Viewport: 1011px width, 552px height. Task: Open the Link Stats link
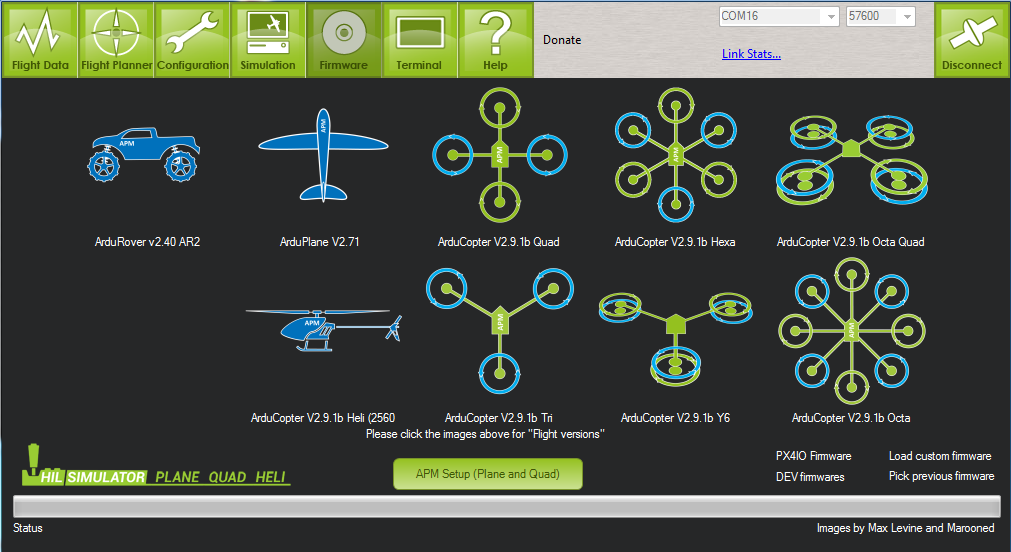point(751,54)
